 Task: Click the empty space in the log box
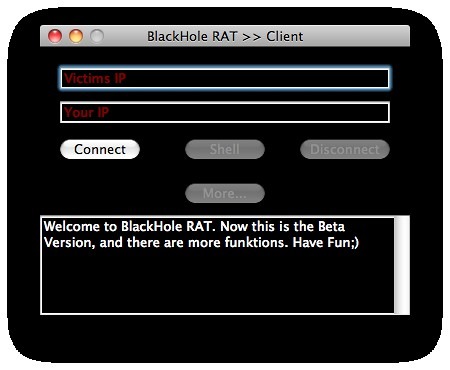(217, 283)
